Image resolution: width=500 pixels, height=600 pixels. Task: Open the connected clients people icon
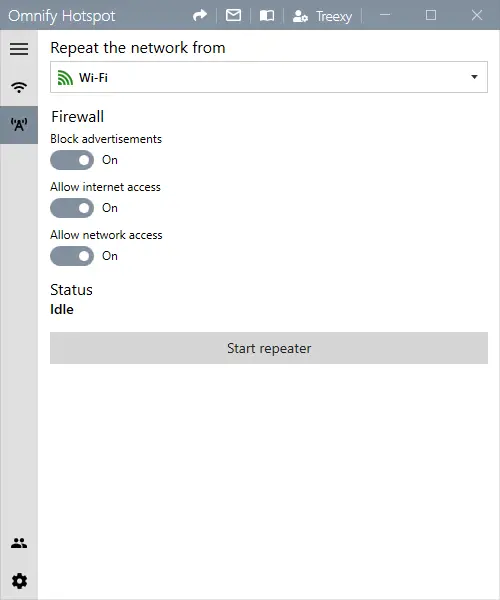coord(19,543)
